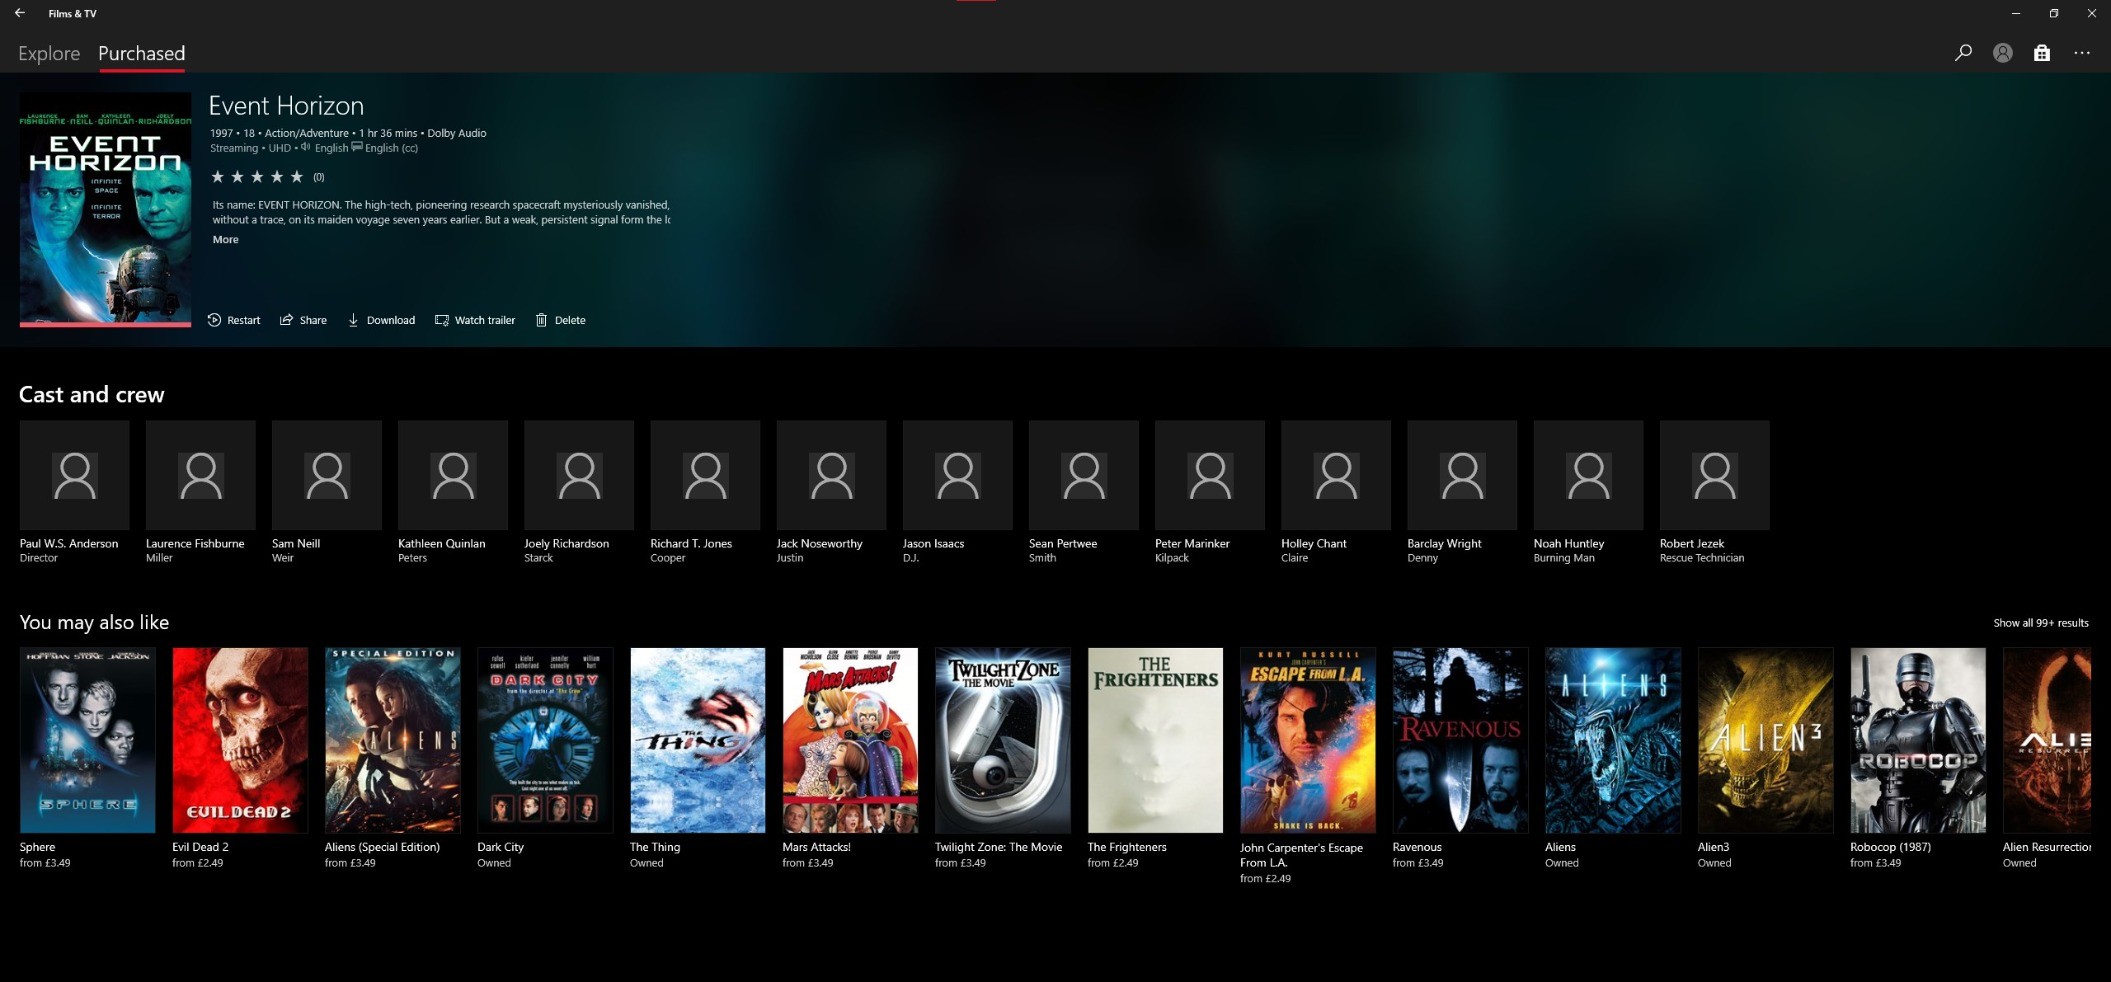Viewport: 2111px width, 982px height.
Task: Expand the description with More
Action: point(225,240)
